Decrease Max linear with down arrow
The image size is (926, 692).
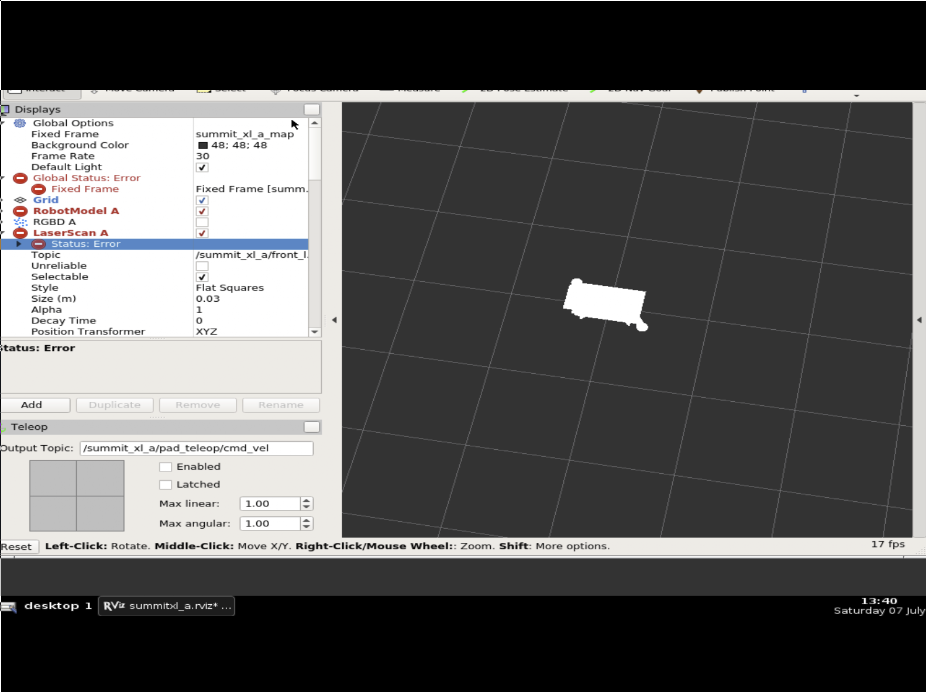coord(306,507)
